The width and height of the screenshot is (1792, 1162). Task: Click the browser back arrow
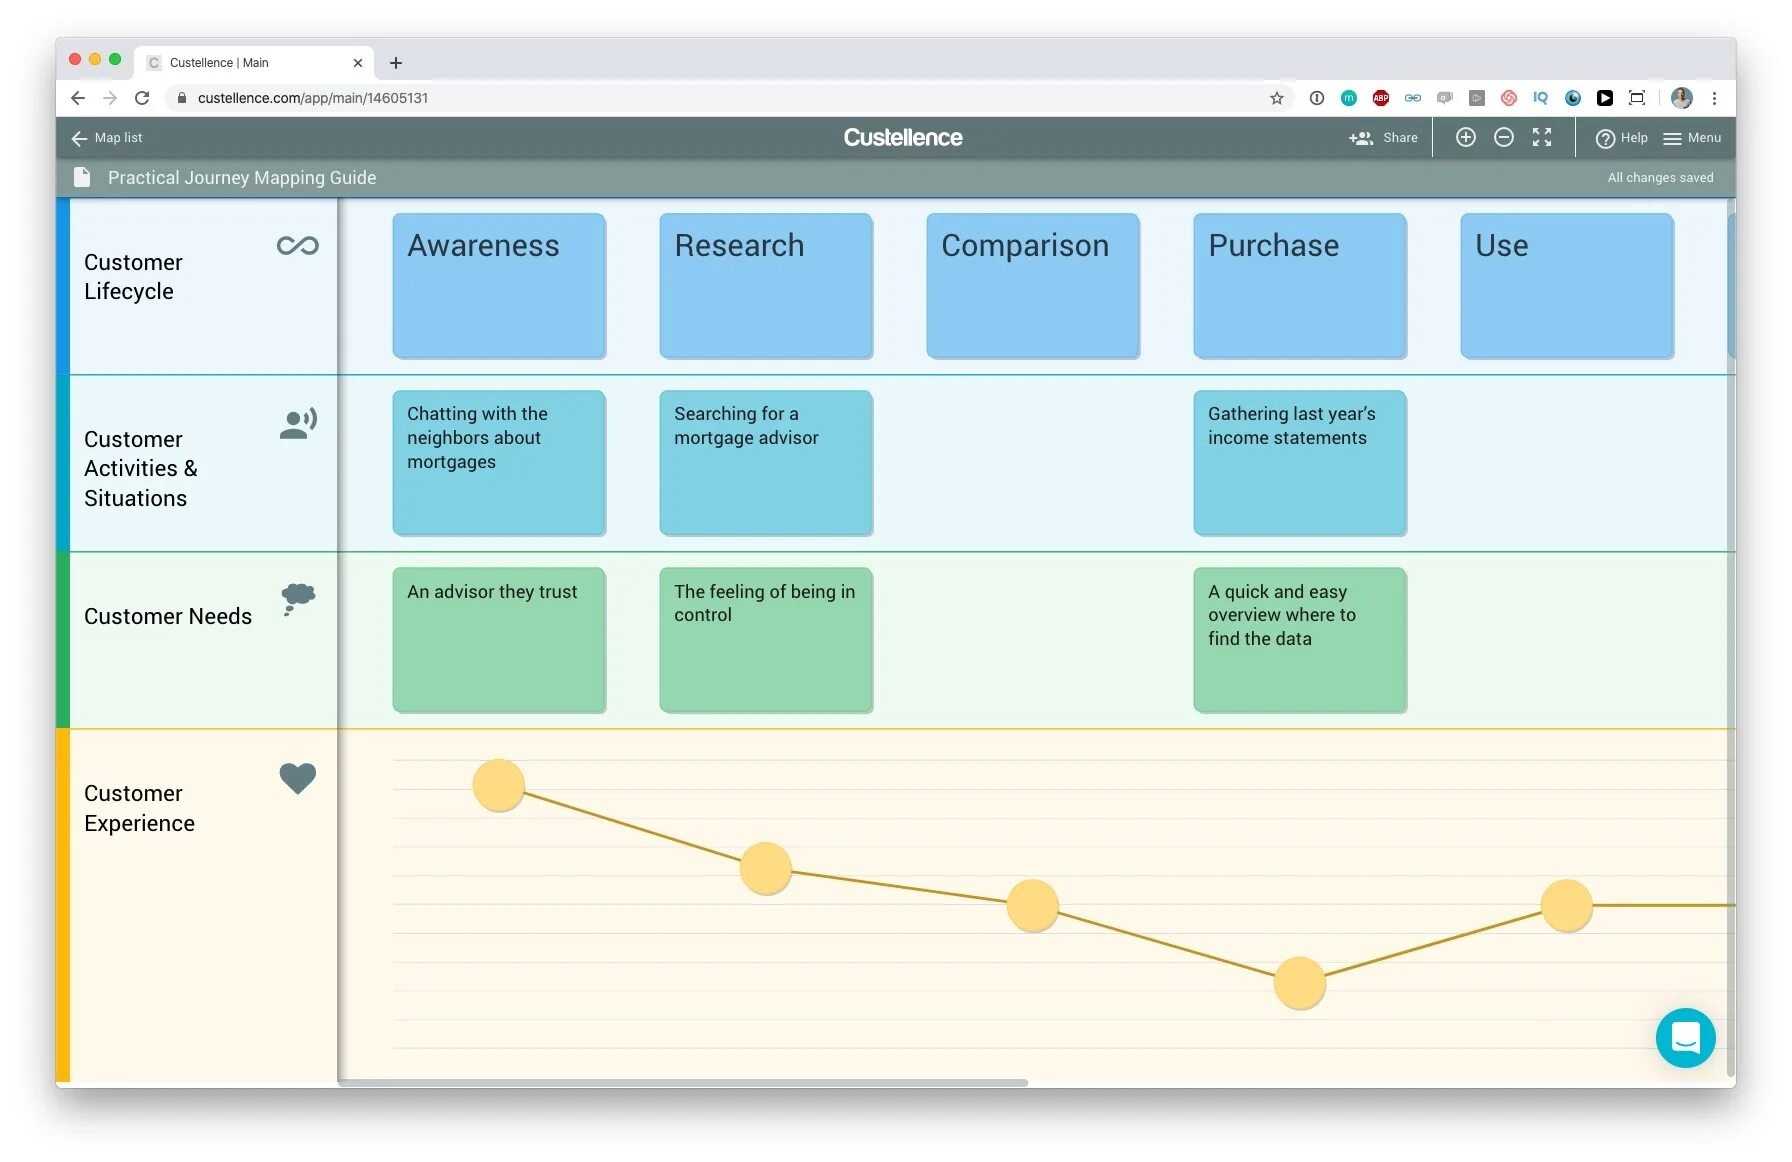(78, 98)
